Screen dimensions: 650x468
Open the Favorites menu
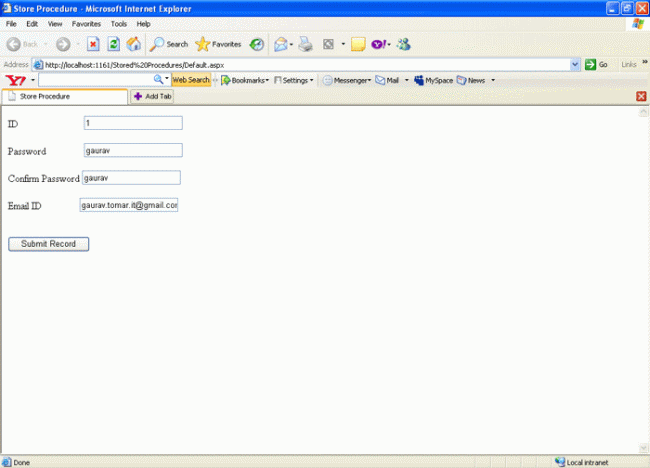pyautogui.click(x=86, y=24)
